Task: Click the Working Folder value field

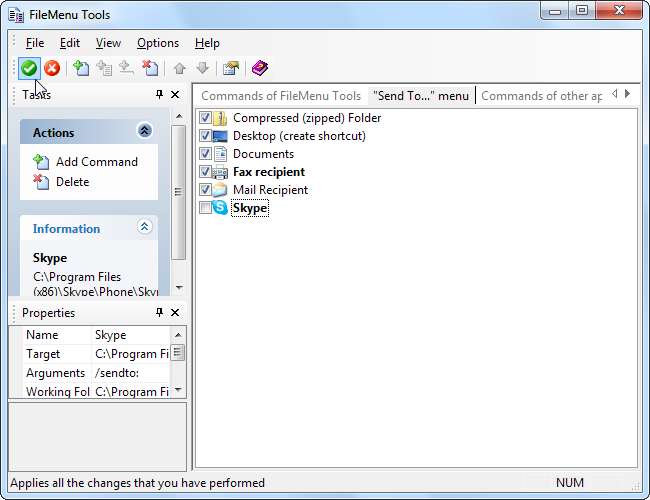Action: [x=130, y=391]
